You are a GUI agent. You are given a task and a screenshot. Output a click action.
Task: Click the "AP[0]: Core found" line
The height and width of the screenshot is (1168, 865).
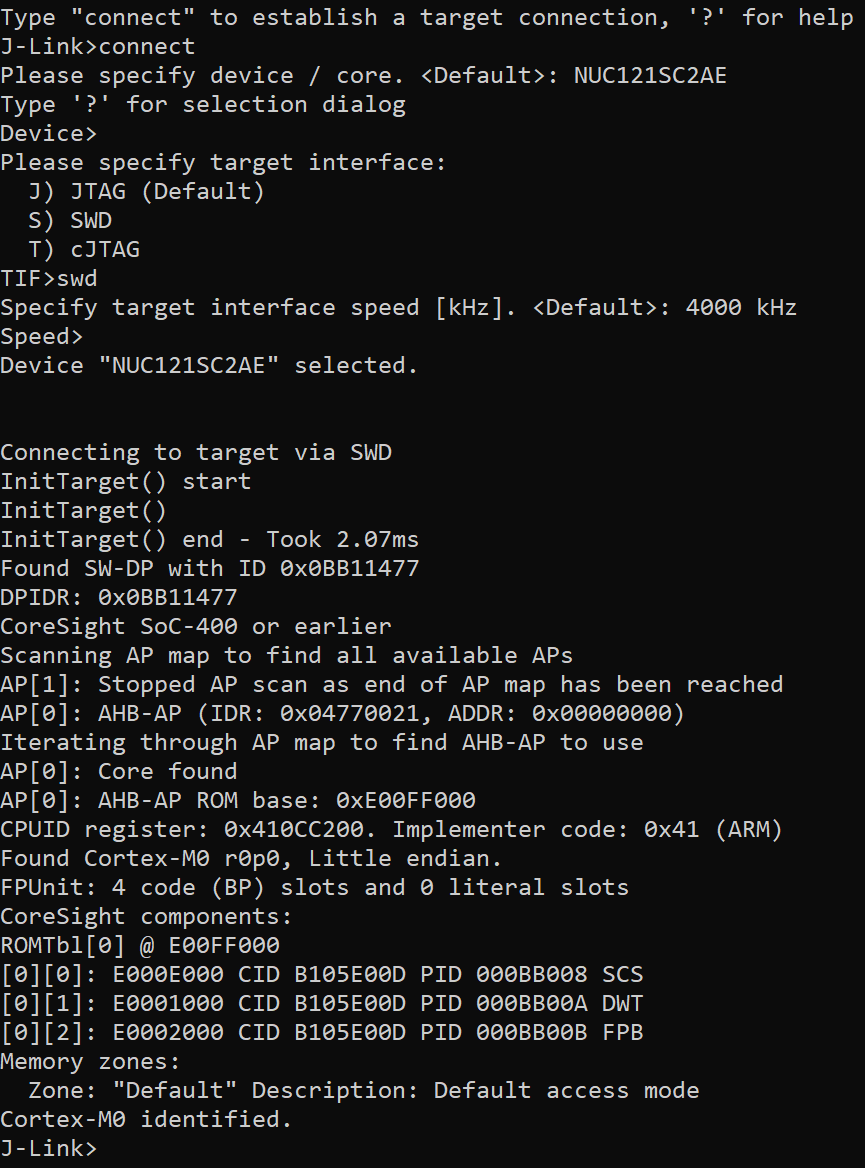[119, 771]
